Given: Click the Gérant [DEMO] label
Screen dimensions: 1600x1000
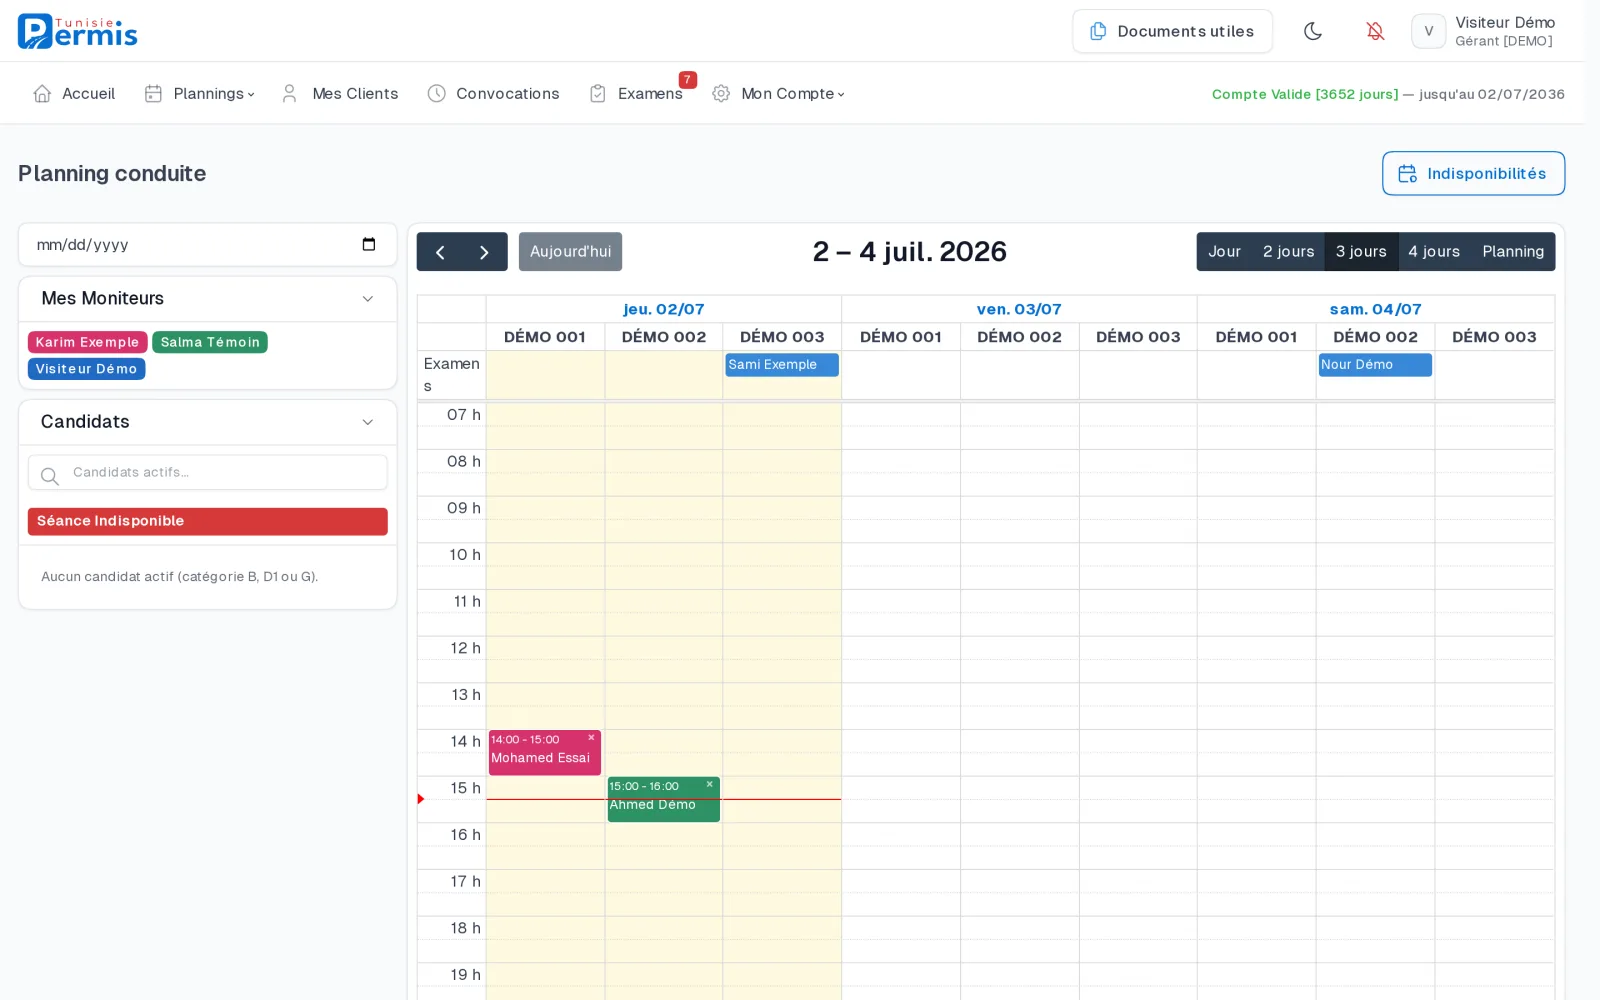Looking at the screenshot, I should [1503, 41].
